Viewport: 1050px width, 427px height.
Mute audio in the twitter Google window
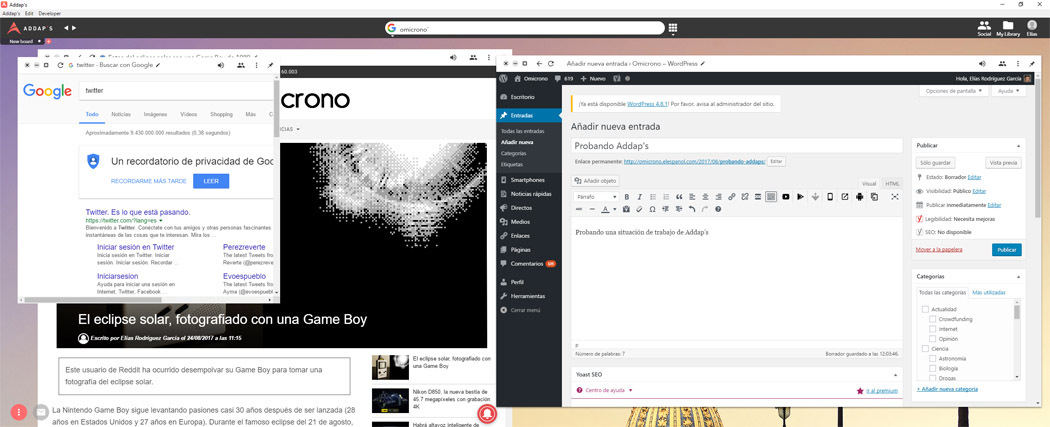[x=220, y=65]
